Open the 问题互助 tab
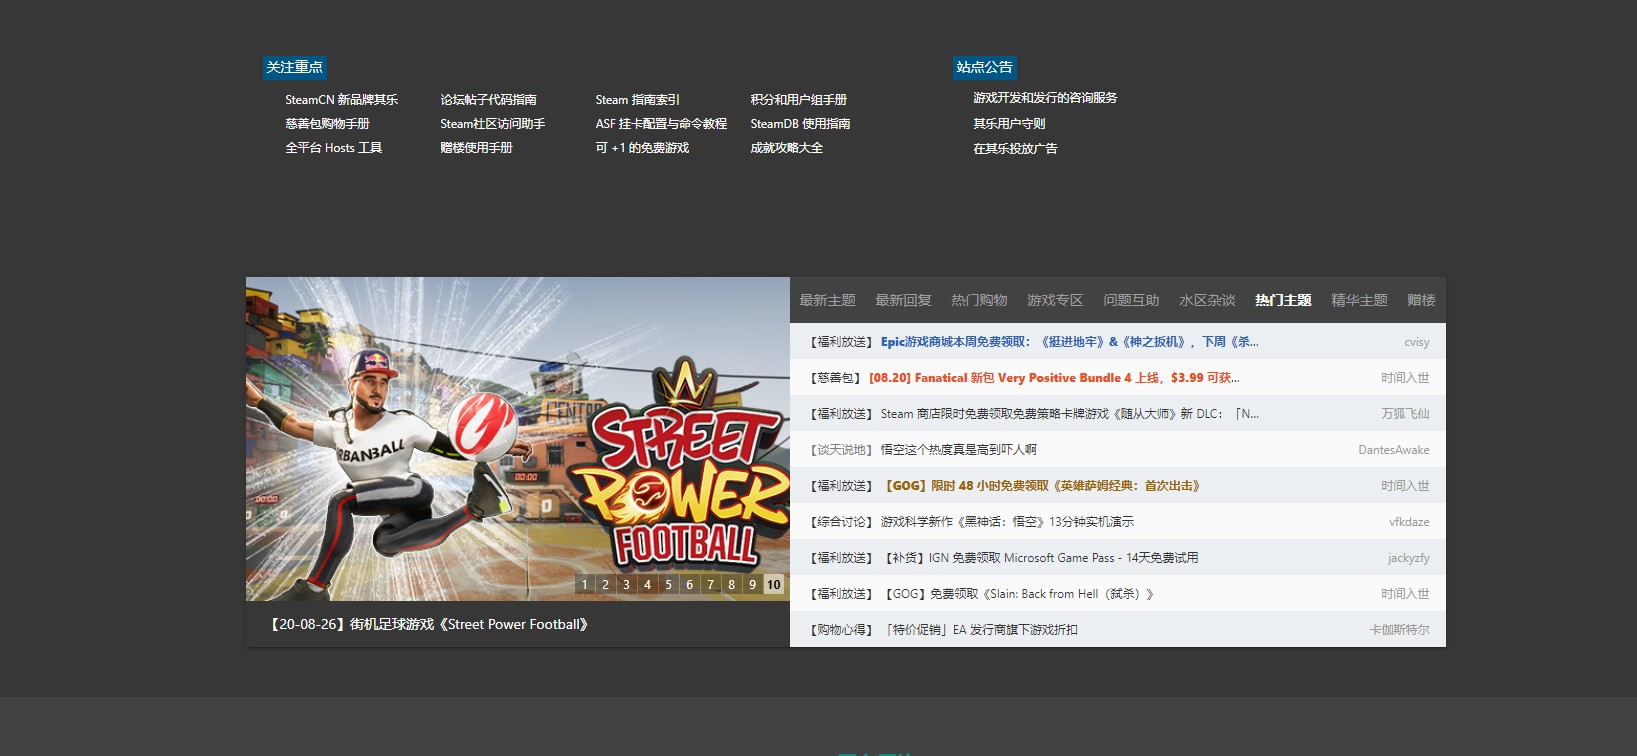The height and width of the screenshot is (756, 1637). click(x=1131, y=300)
